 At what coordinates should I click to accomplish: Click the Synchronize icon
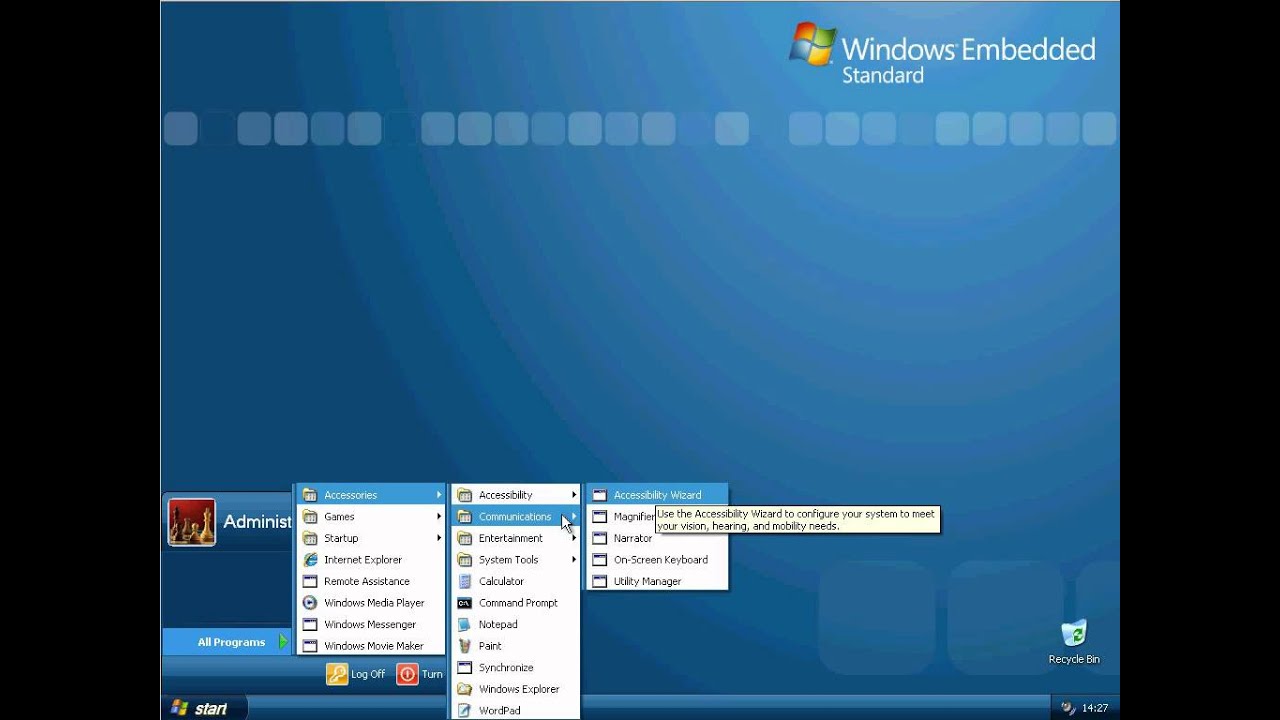click(465, 667)
